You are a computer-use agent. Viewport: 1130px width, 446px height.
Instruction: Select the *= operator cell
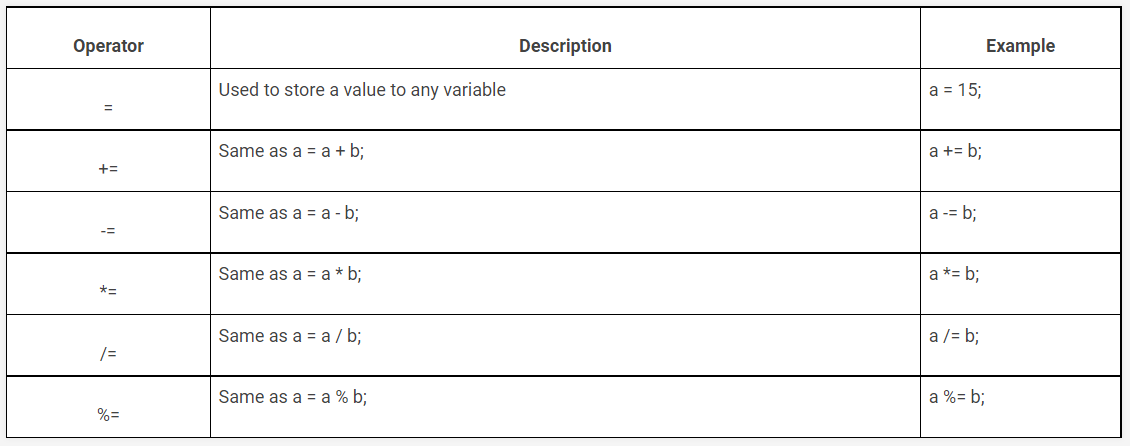point(108,292)
